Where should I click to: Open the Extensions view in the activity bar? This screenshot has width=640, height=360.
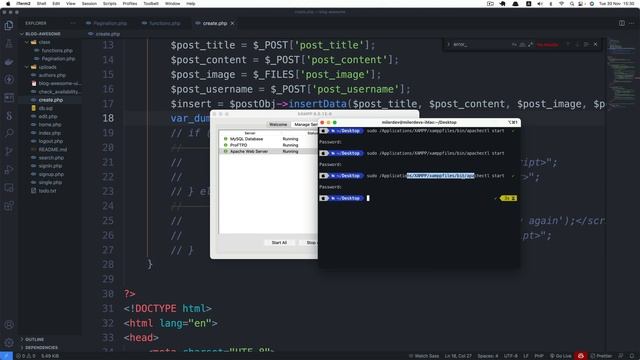click(x=9, y=205)
